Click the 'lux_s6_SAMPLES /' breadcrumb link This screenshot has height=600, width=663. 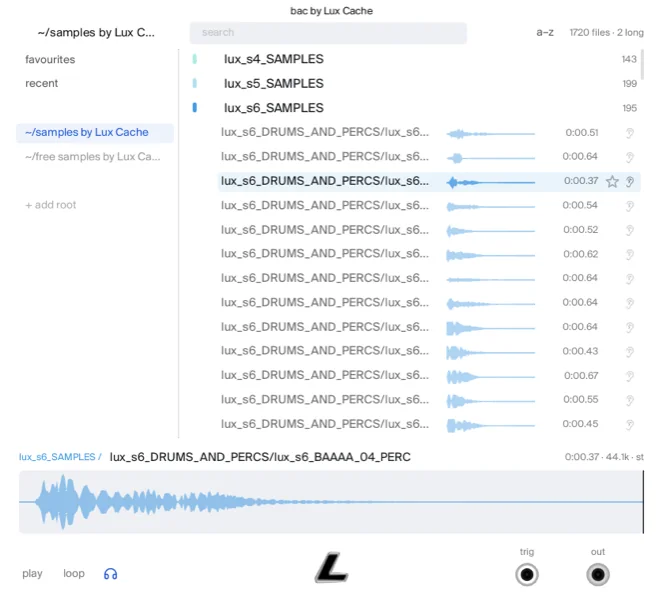60,457
